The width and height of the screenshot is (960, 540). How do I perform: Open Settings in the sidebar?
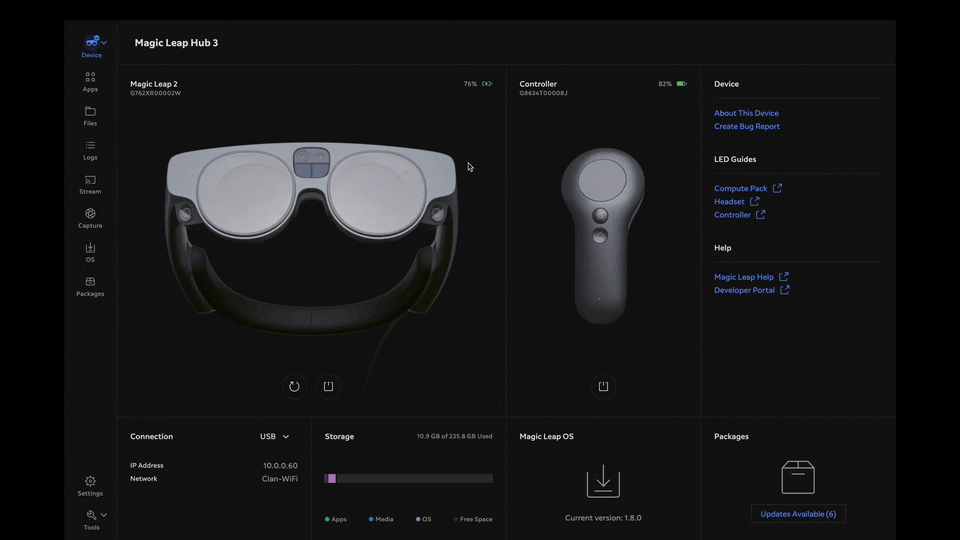click(x=90, y=486)
